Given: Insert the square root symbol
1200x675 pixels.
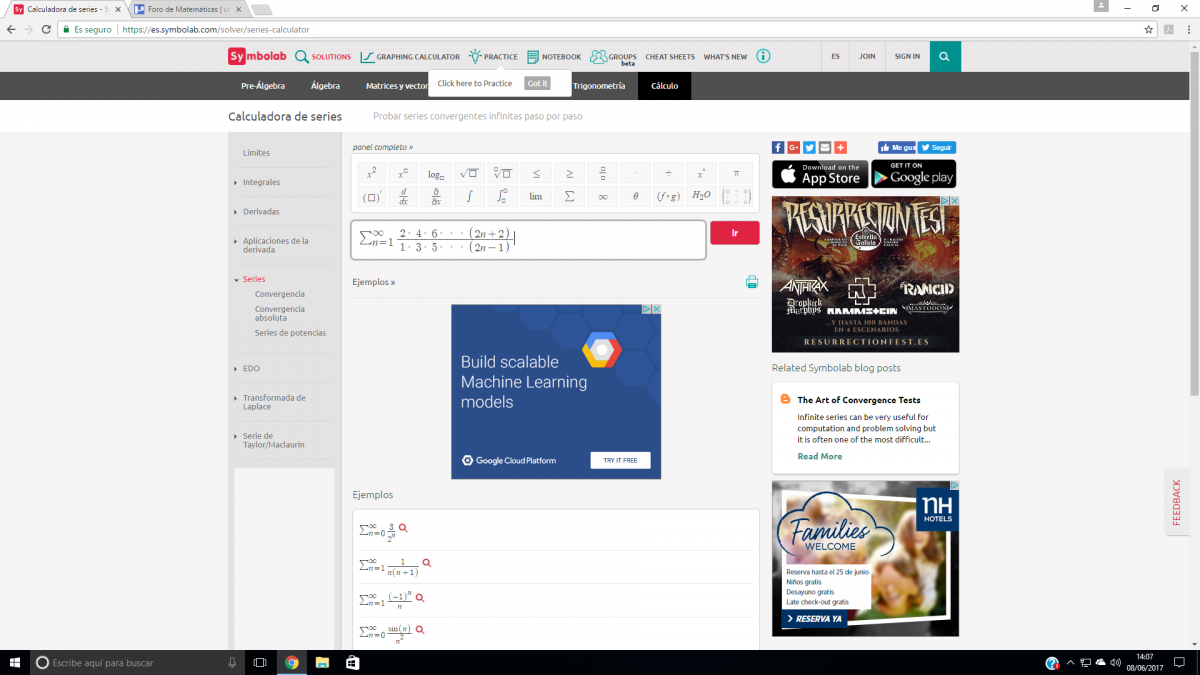Looking at the screenshot, I should pyautogui.click(x=469, y=173).
